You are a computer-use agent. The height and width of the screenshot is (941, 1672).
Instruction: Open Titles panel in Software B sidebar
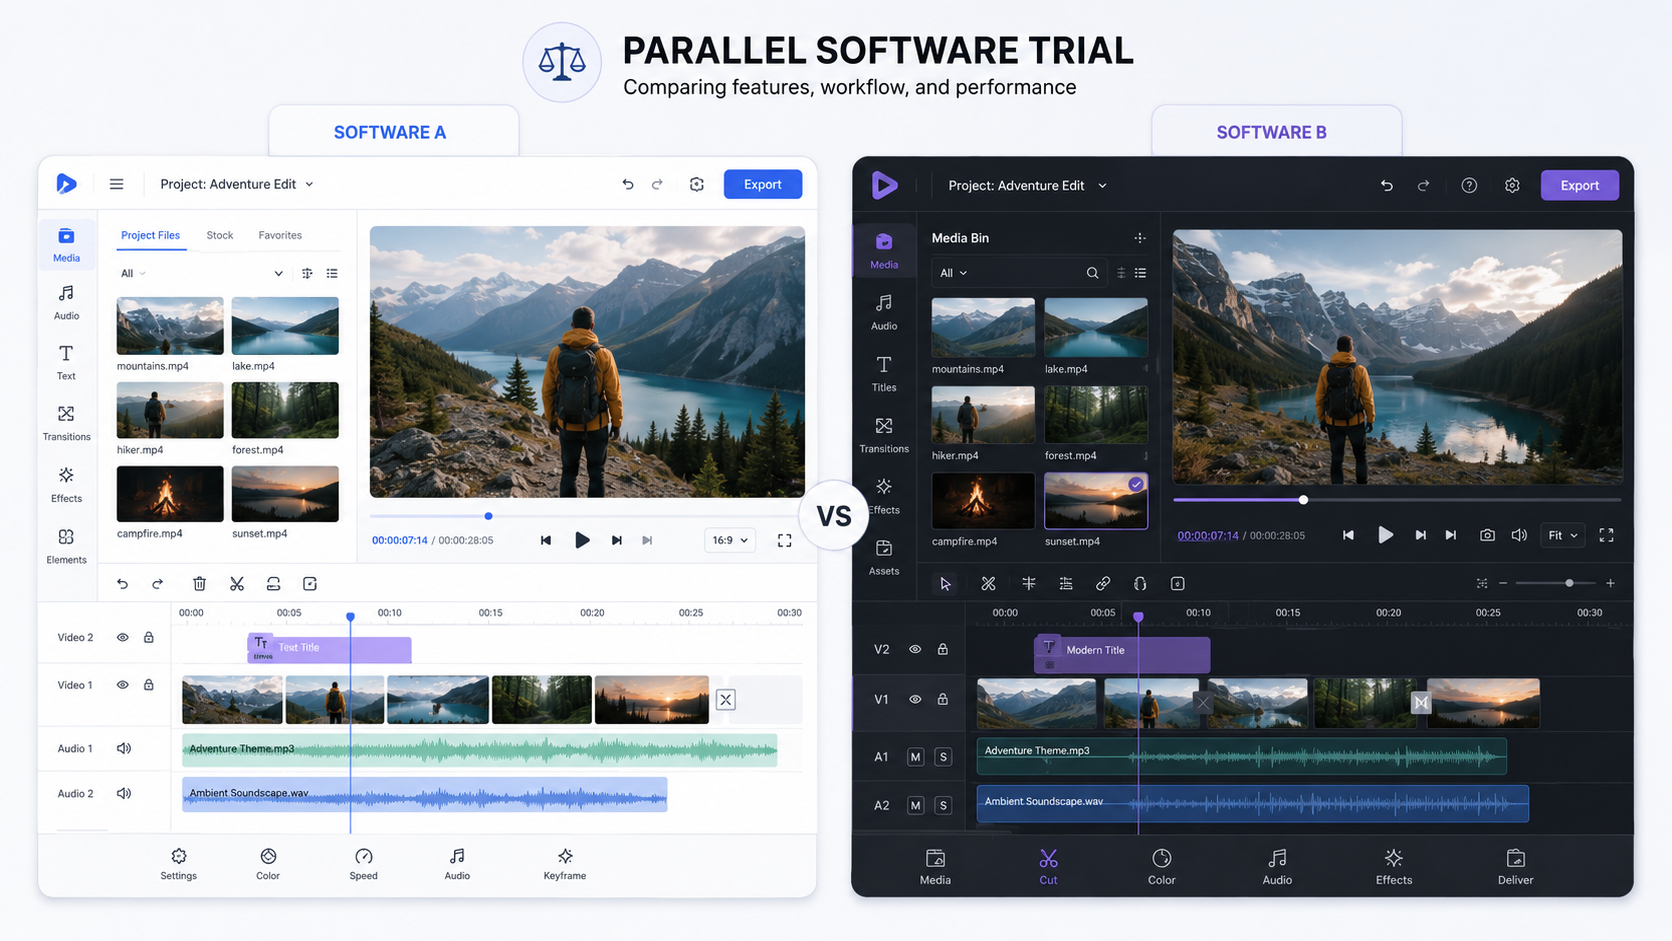pyautogui.click(x=884, y=373)
